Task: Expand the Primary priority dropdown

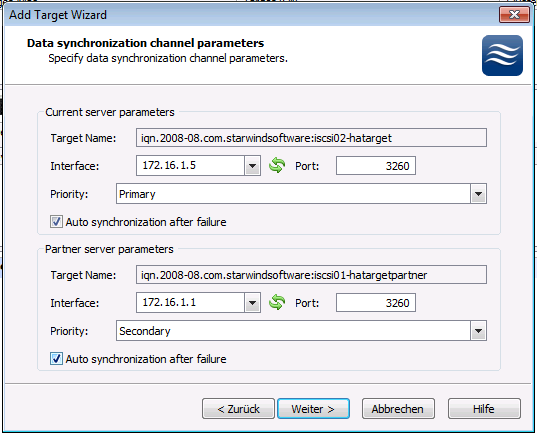Action: point(478,194)
